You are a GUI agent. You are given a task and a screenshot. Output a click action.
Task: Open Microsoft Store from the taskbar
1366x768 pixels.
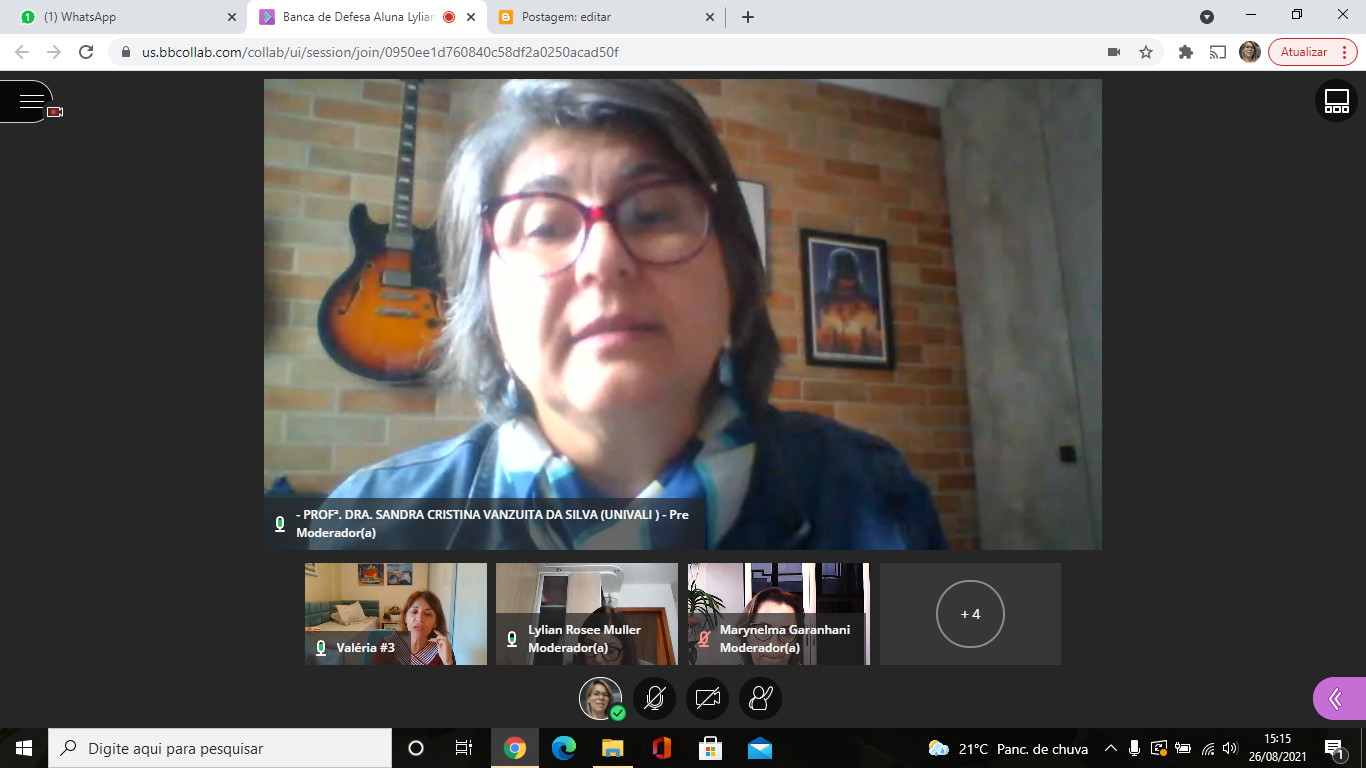click(x=710, y=748)
